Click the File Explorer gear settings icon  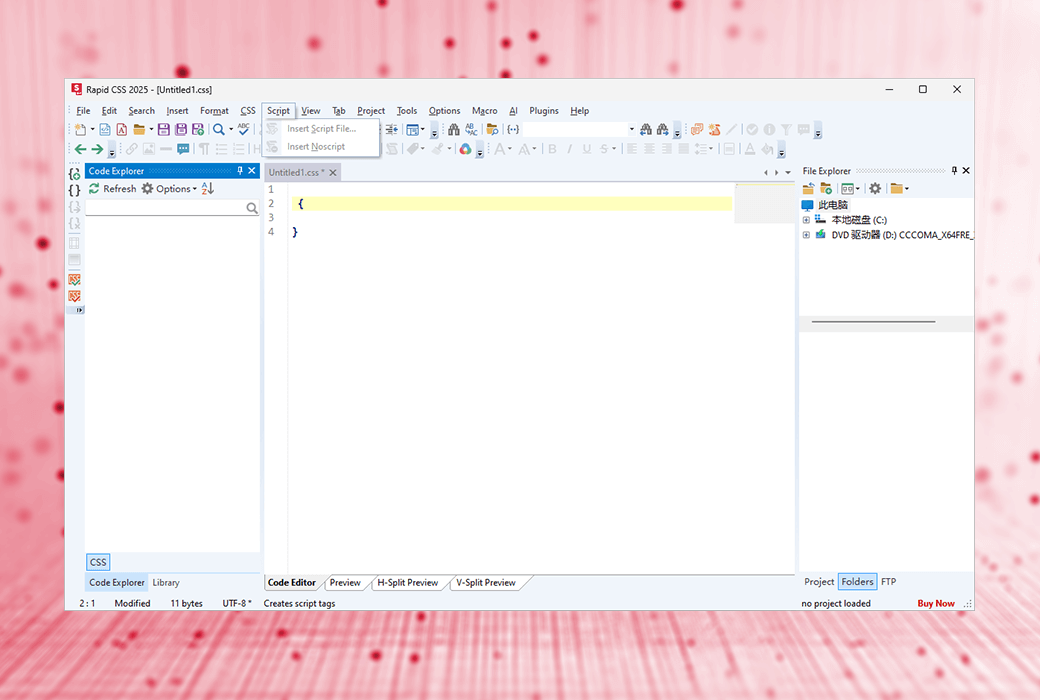(876, 188)
